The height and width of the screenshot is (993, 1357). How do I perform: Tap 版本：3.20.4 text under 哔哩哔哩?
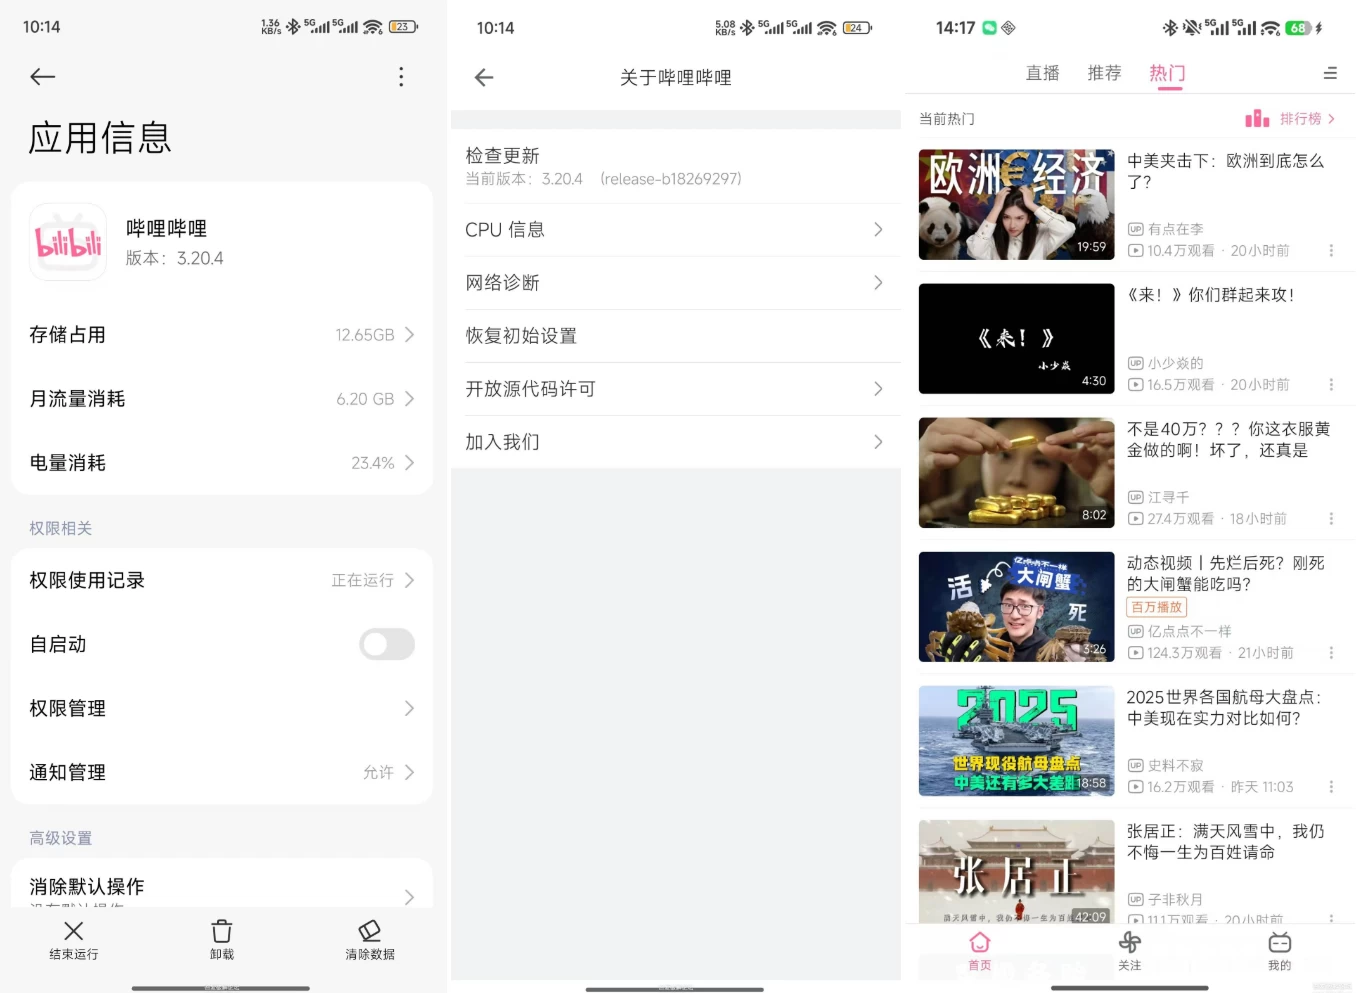[x=175, y=258]
